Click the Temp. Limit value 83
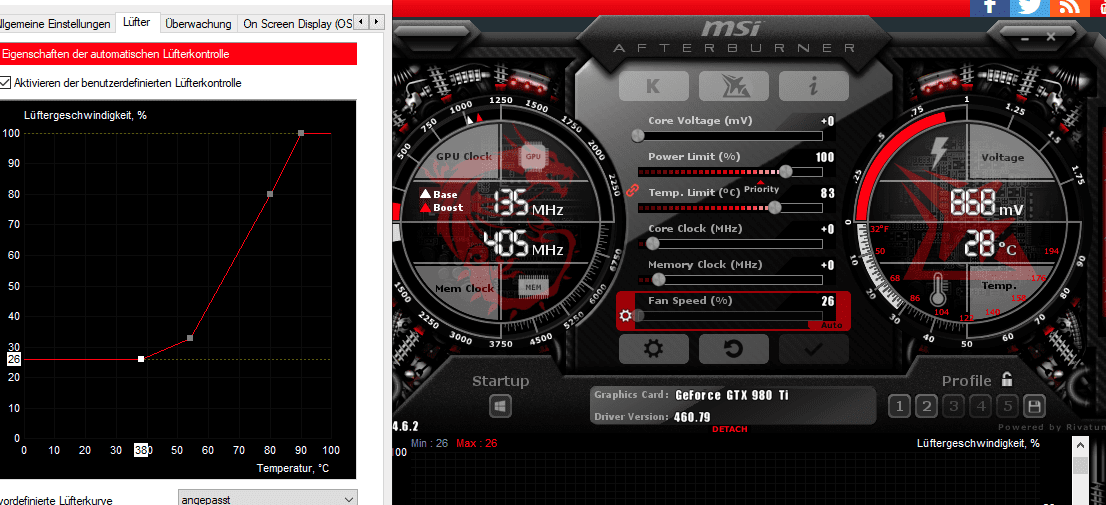The width and height of the screenshot is (1106, 505). [828, 193]
